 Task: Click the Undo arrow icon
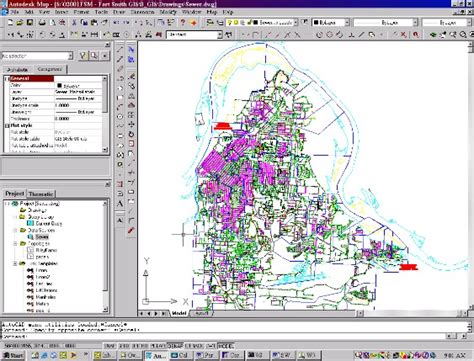[116, 22]
